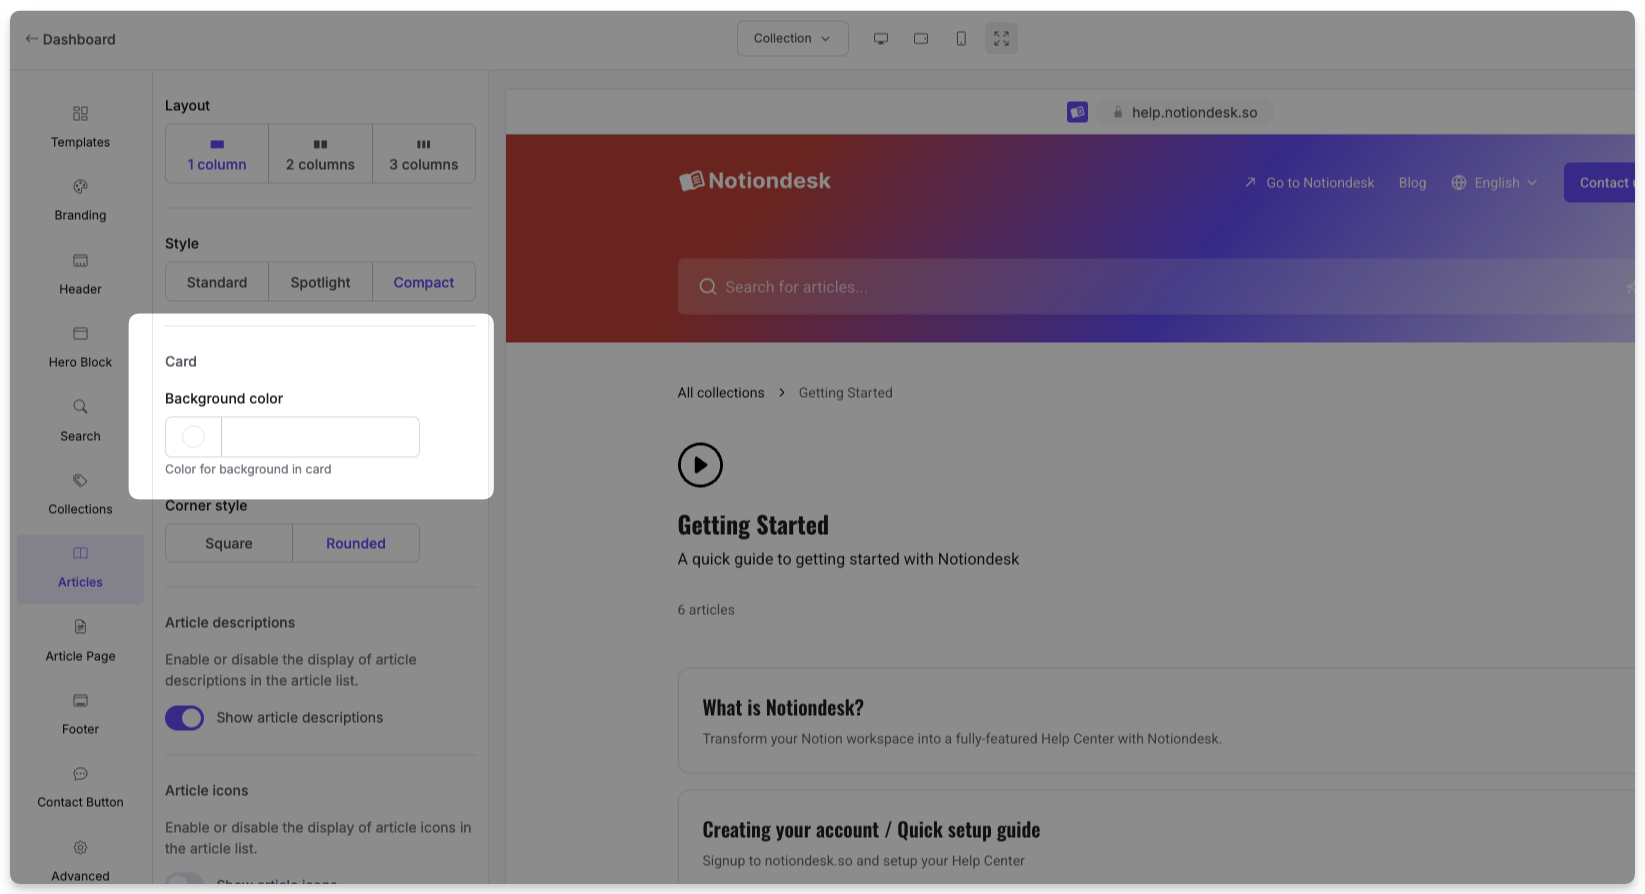Open Blog link in preview header
This screenshot has height=894, width=1645.
(x=1412, y=183)
